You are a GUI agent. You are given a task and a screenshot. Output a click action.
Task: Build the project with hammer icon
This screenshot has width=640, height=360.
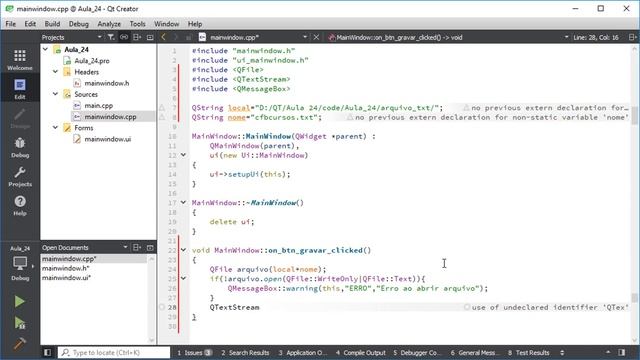(20, 344)
